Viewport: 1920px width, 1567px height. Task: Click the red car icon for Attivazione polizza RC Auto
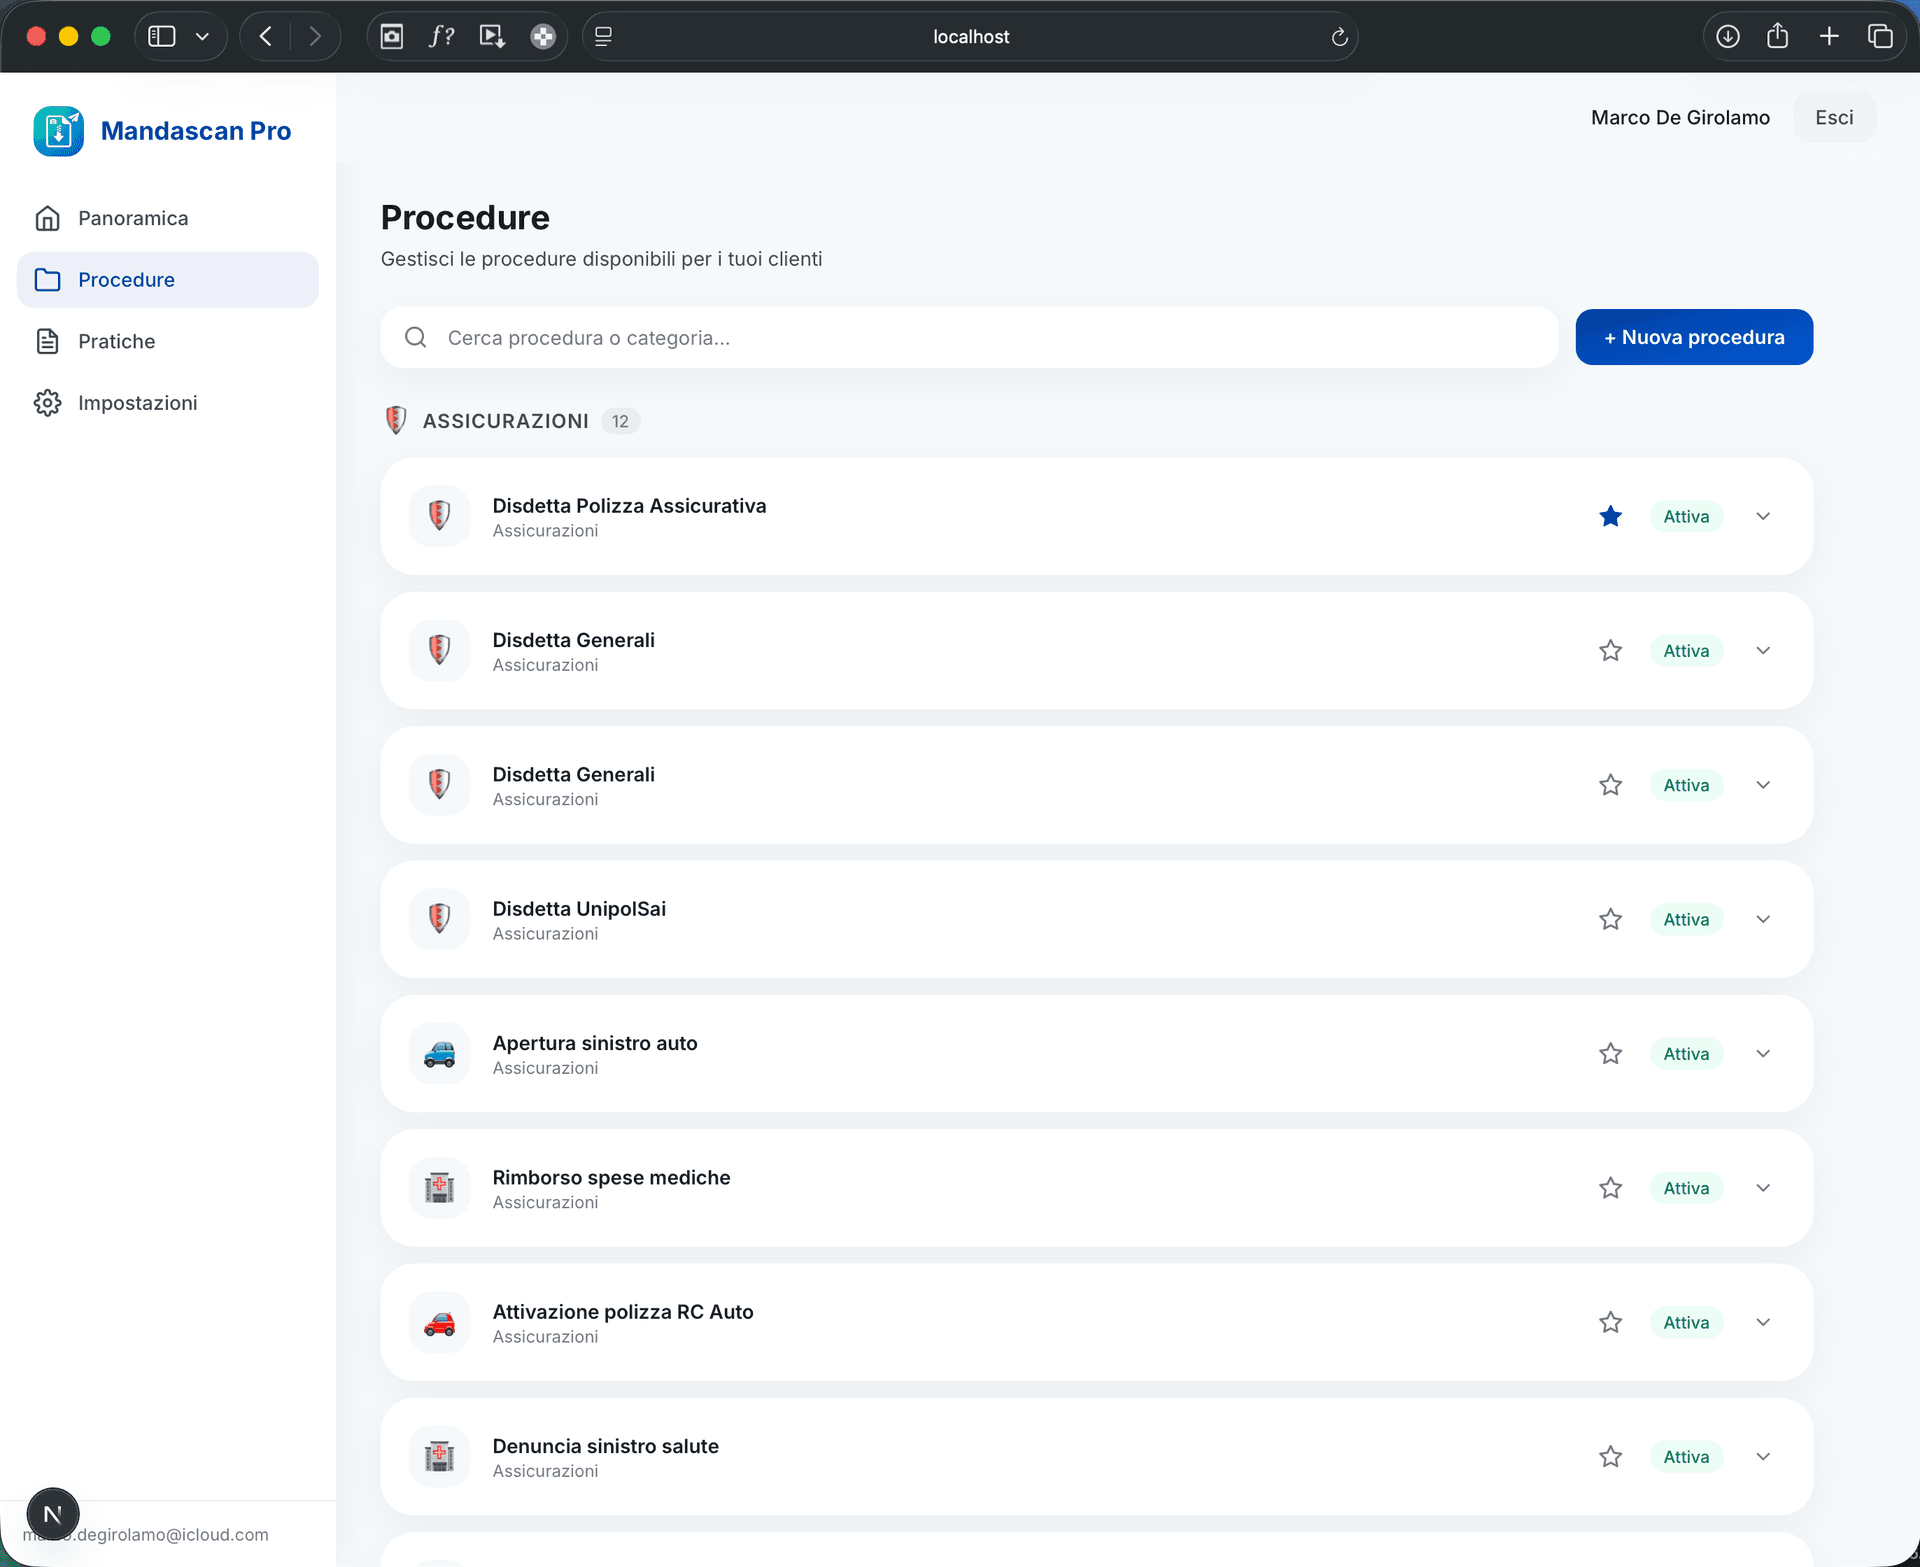(439, 1322)
